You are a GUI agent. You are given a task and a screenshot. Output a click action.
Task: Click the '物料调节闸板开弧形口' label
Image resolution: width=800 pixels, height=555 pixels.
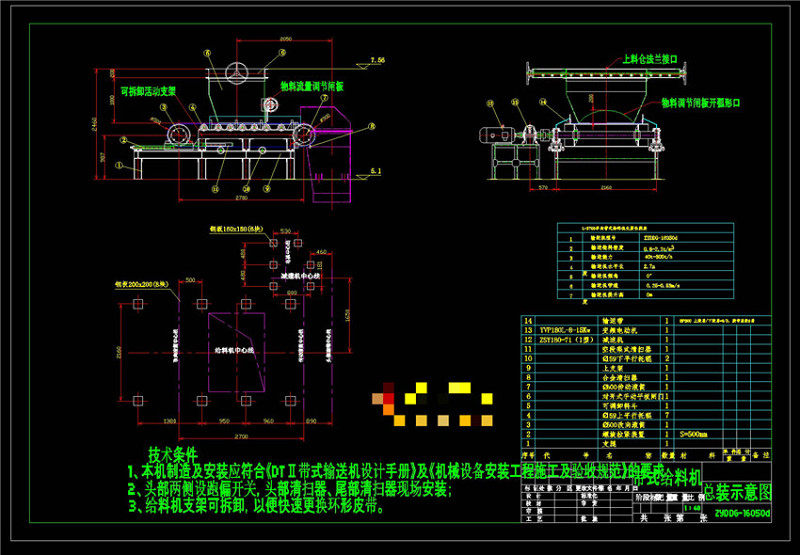(701, 103)
